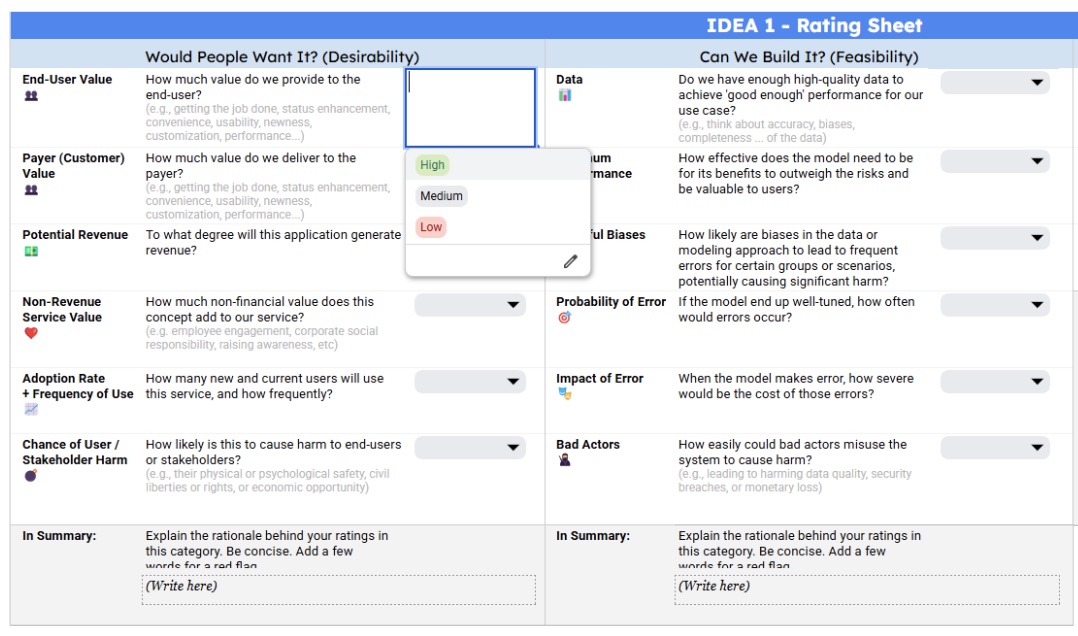Click the people icon under End-User Value

(x=31, y=96)
